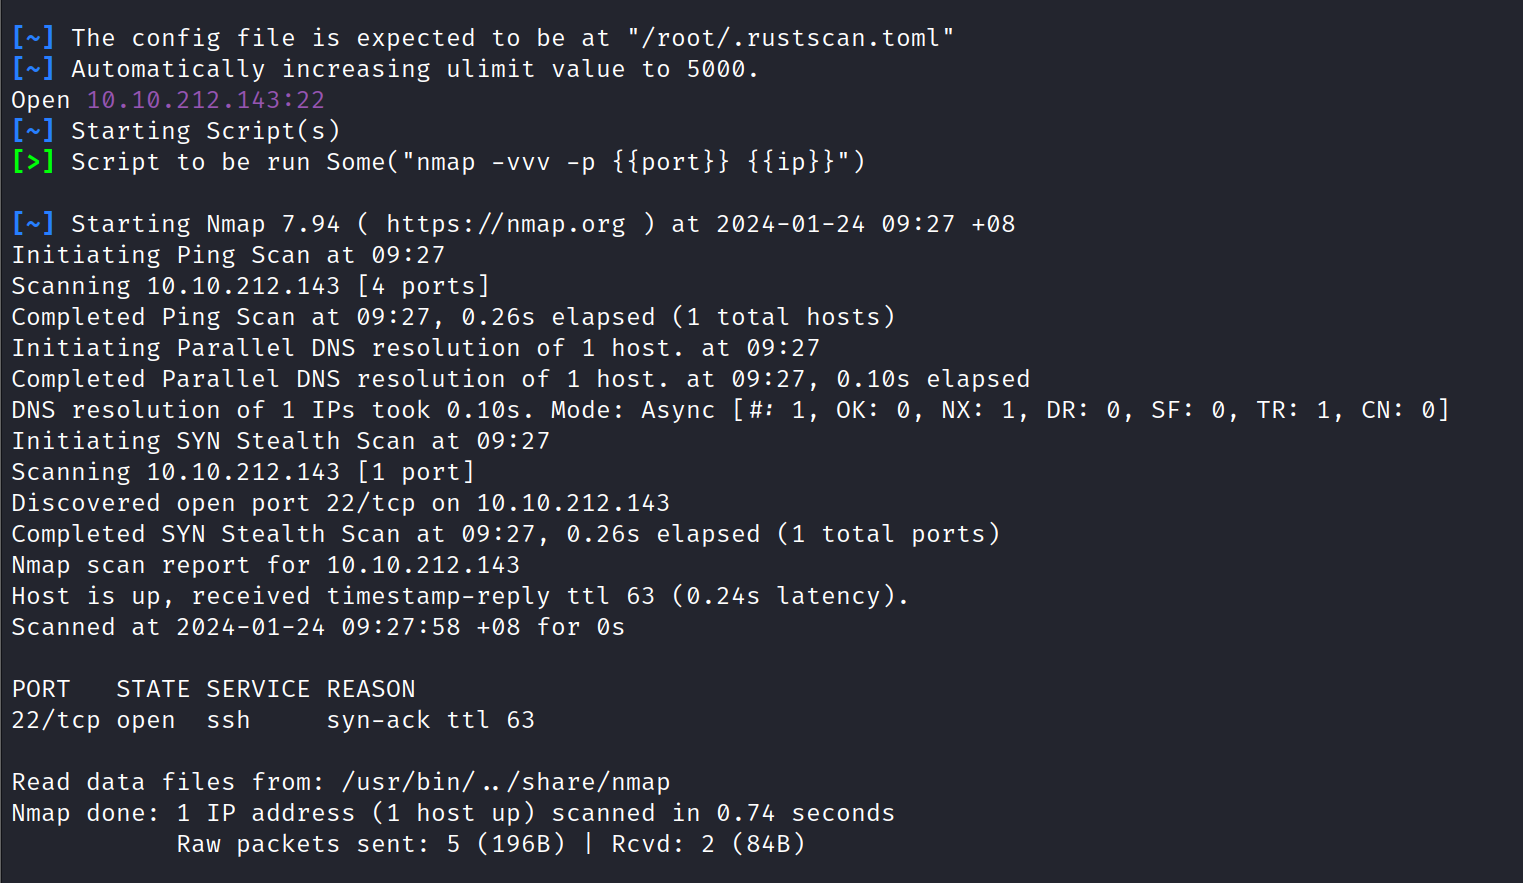Click the [~] marker before "Starting Nmap 7.94"

click(33, 224)
